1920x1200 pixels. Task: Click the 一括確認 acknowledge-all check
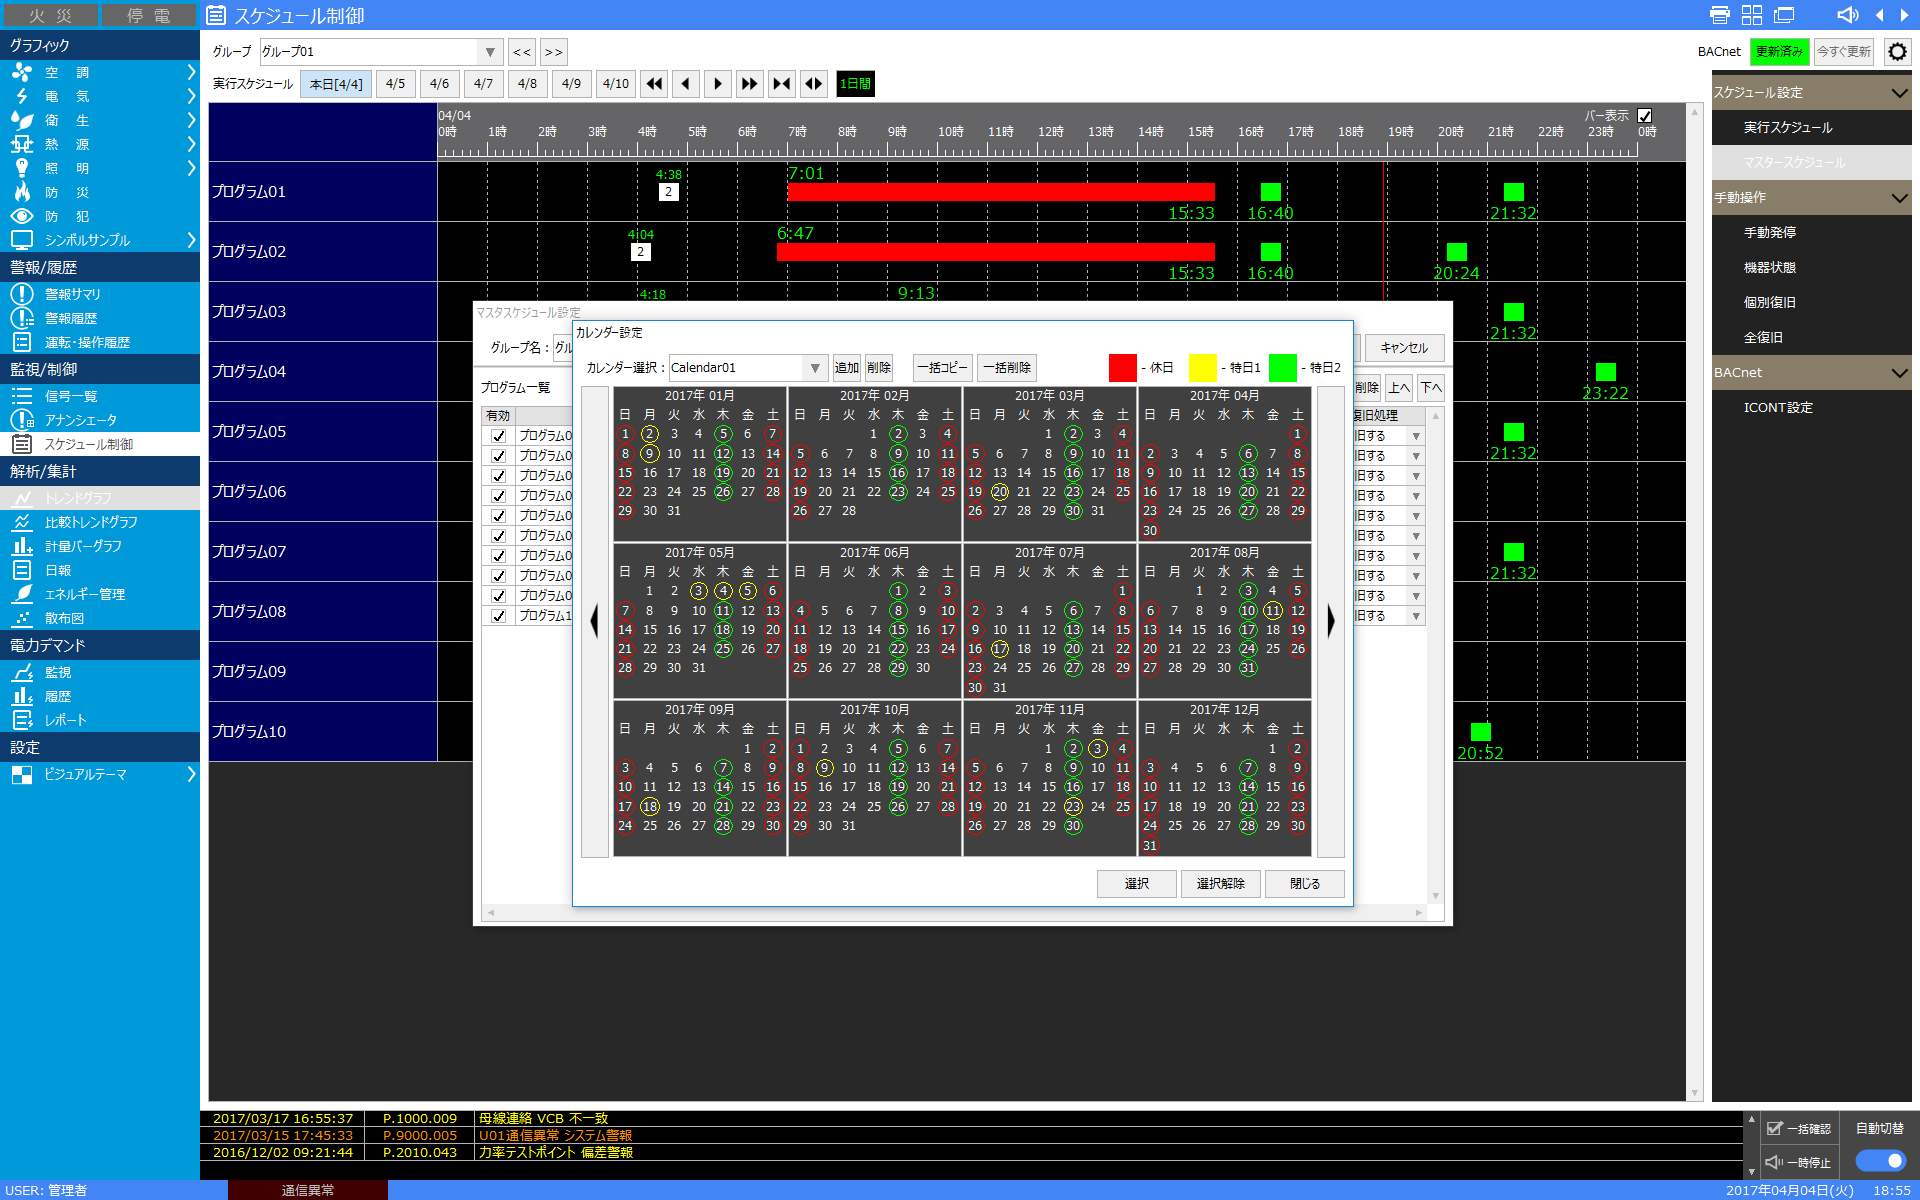coord(1798,1128)
